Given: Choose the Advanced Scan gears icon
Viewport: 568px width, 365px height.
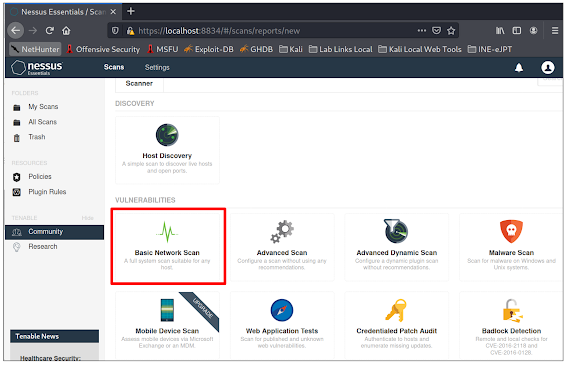Looking at the screenshot, I should 282,231.
